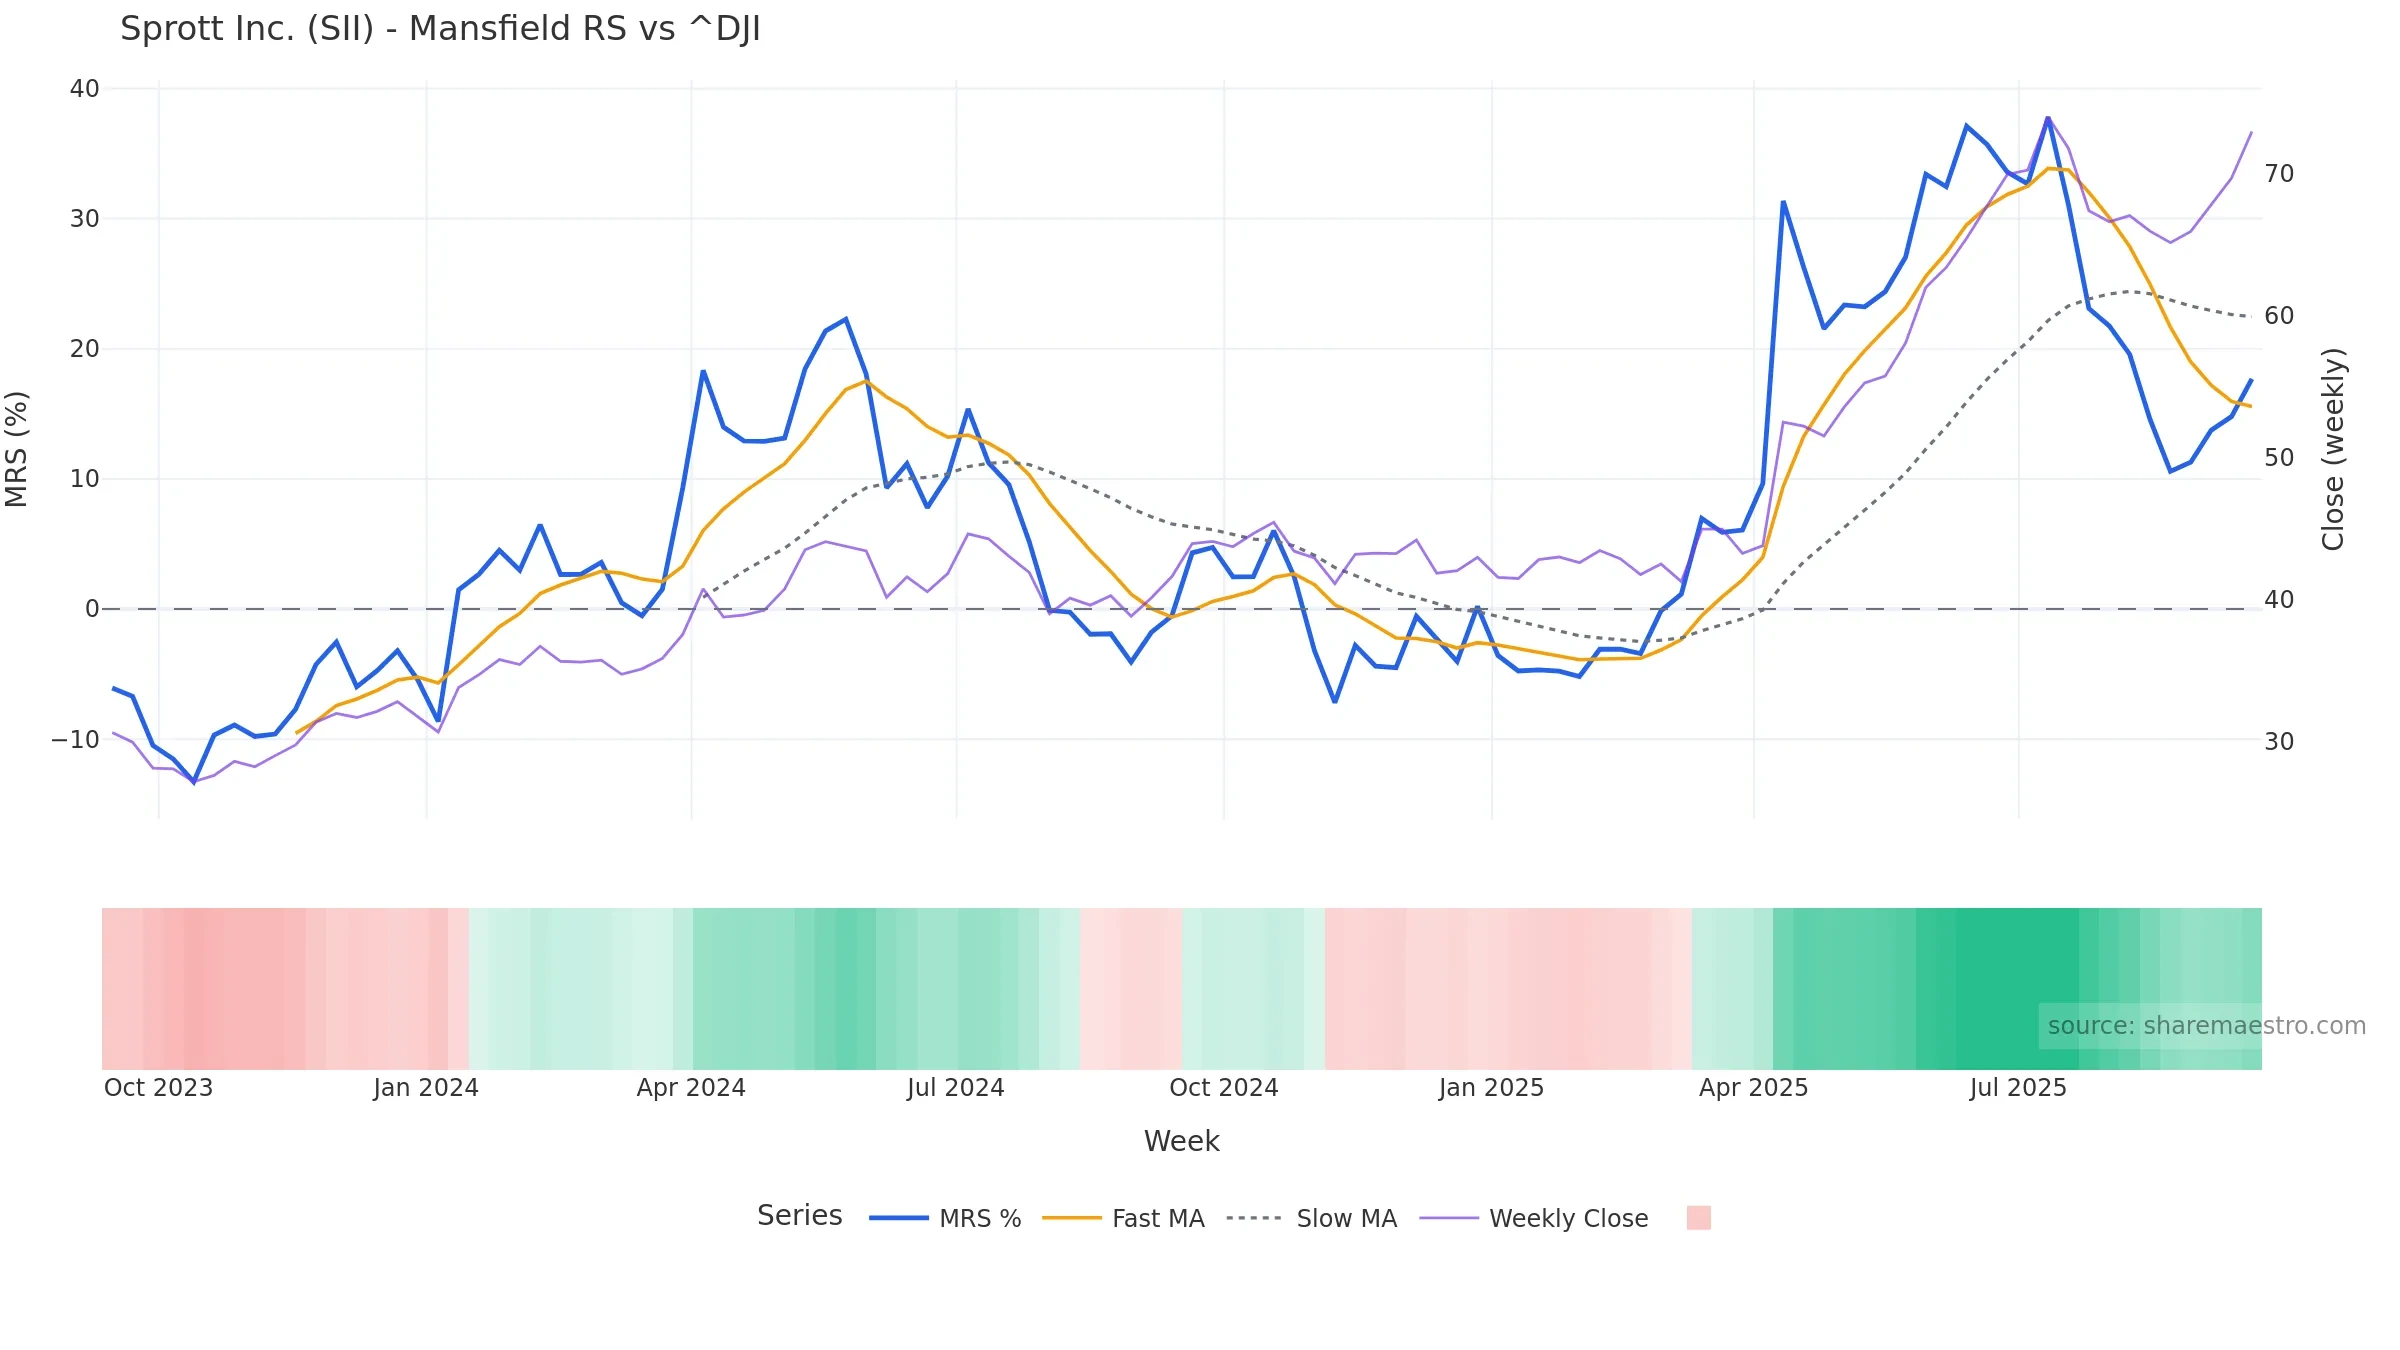The height and width of the screenshot is (1350, 2400).
Task: Click the 'Series' legend title
Action: pos(799,1215)
